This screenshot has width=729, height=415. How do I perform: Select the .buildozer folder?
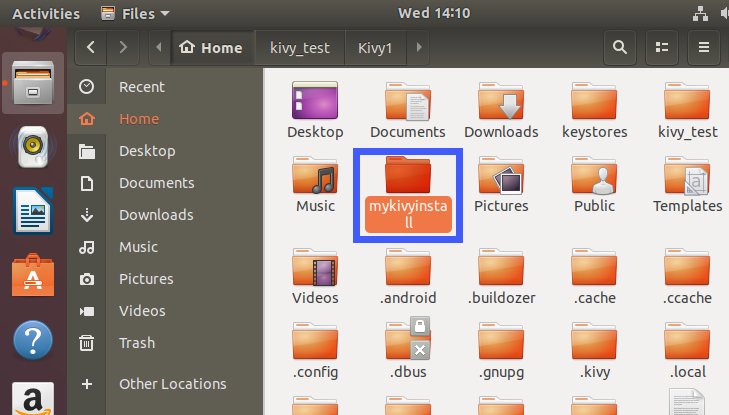[501, 277]
